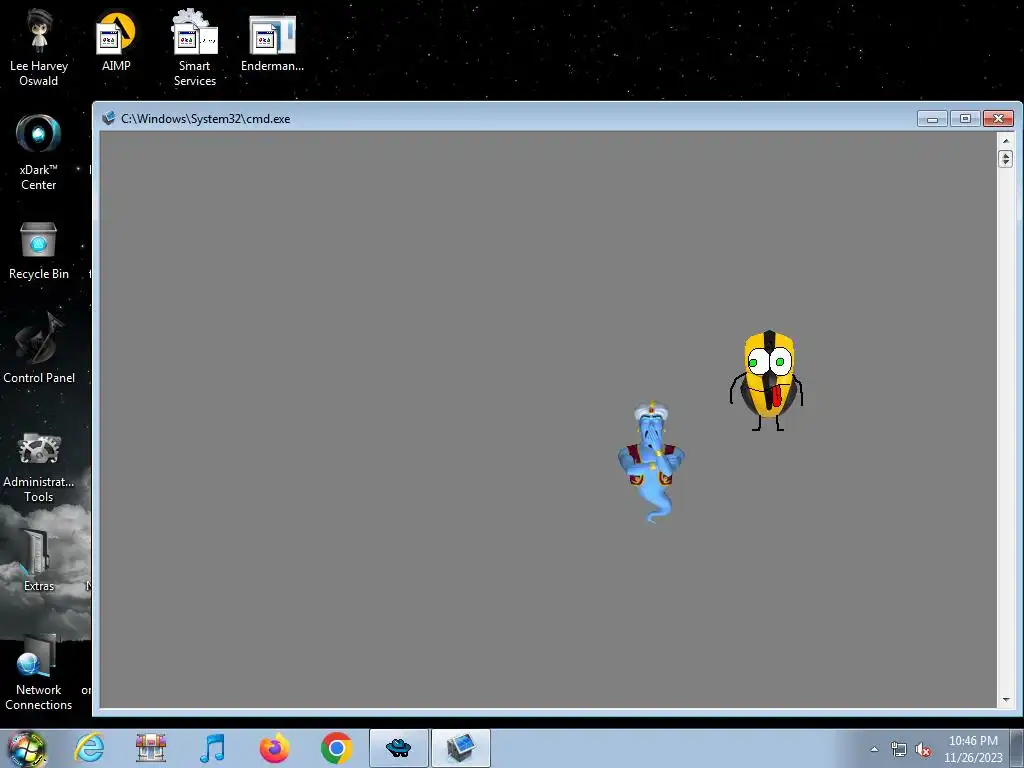Viewport: 1024px width, 768px height.
Task: Click the muted volume tray icon
Action: click(x=923, y=749)
